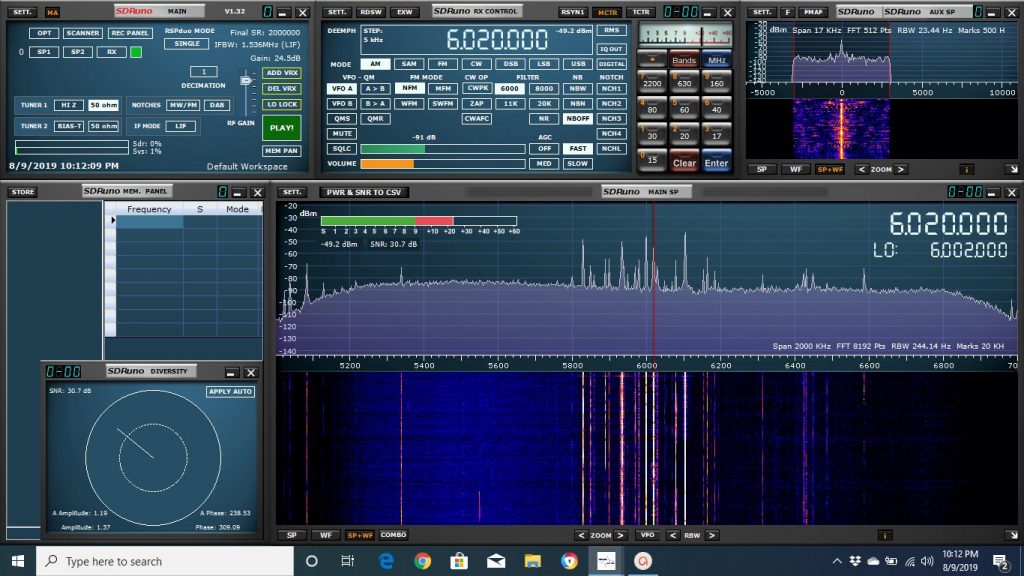
Task: Open the DECIMATION value selector
Action: click(x=203, y=72)
